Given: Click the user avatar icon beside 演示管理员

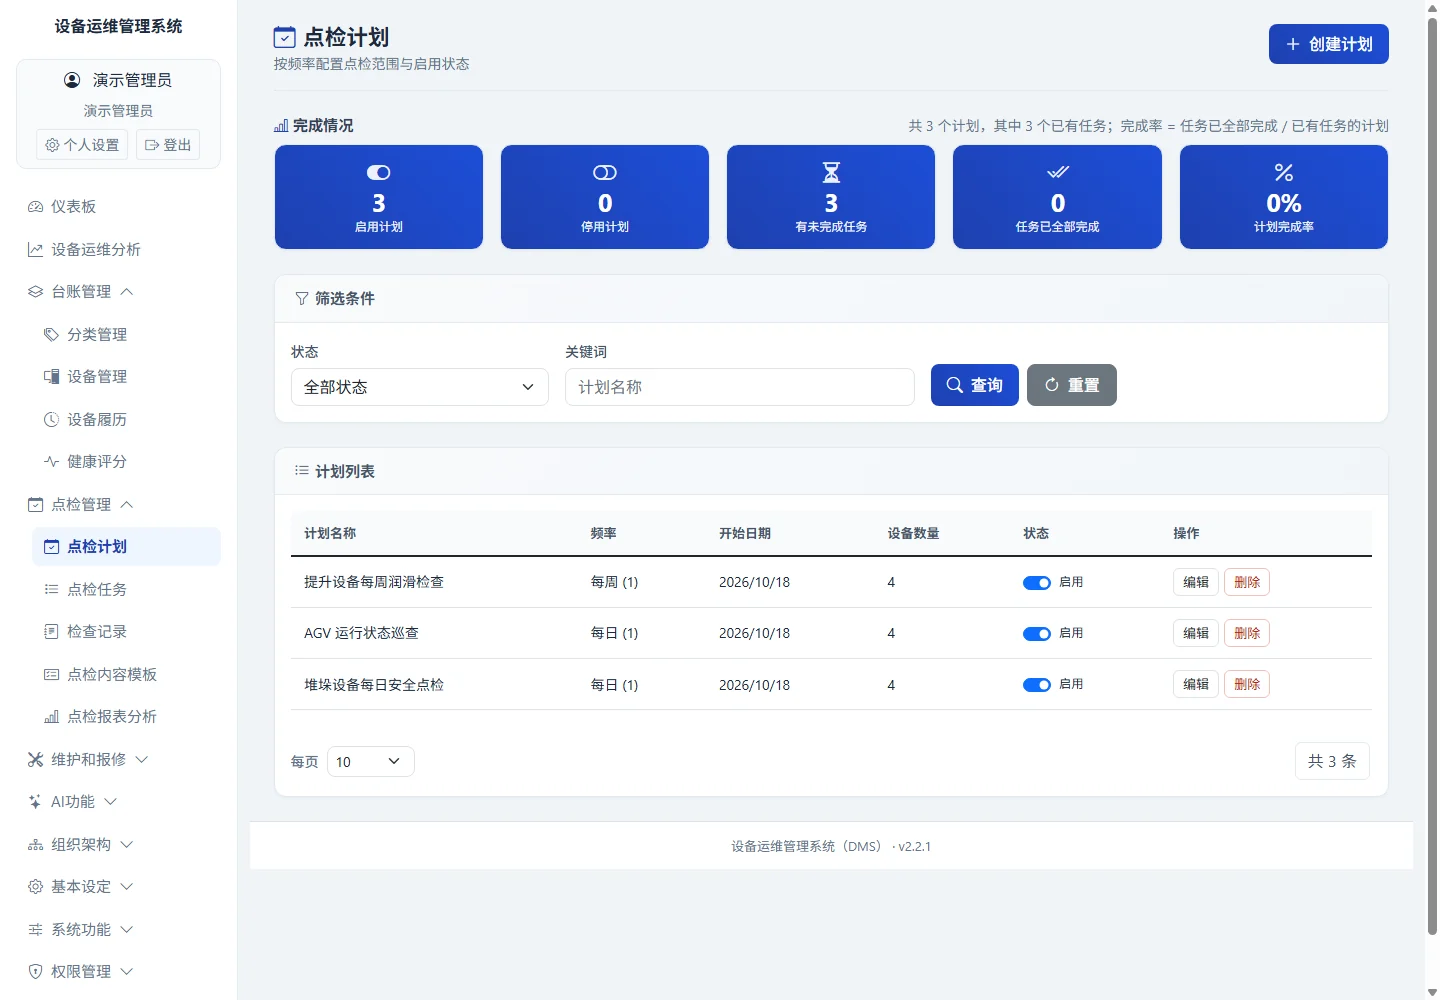Looking at the screenshot, I should tap(72, 80).
